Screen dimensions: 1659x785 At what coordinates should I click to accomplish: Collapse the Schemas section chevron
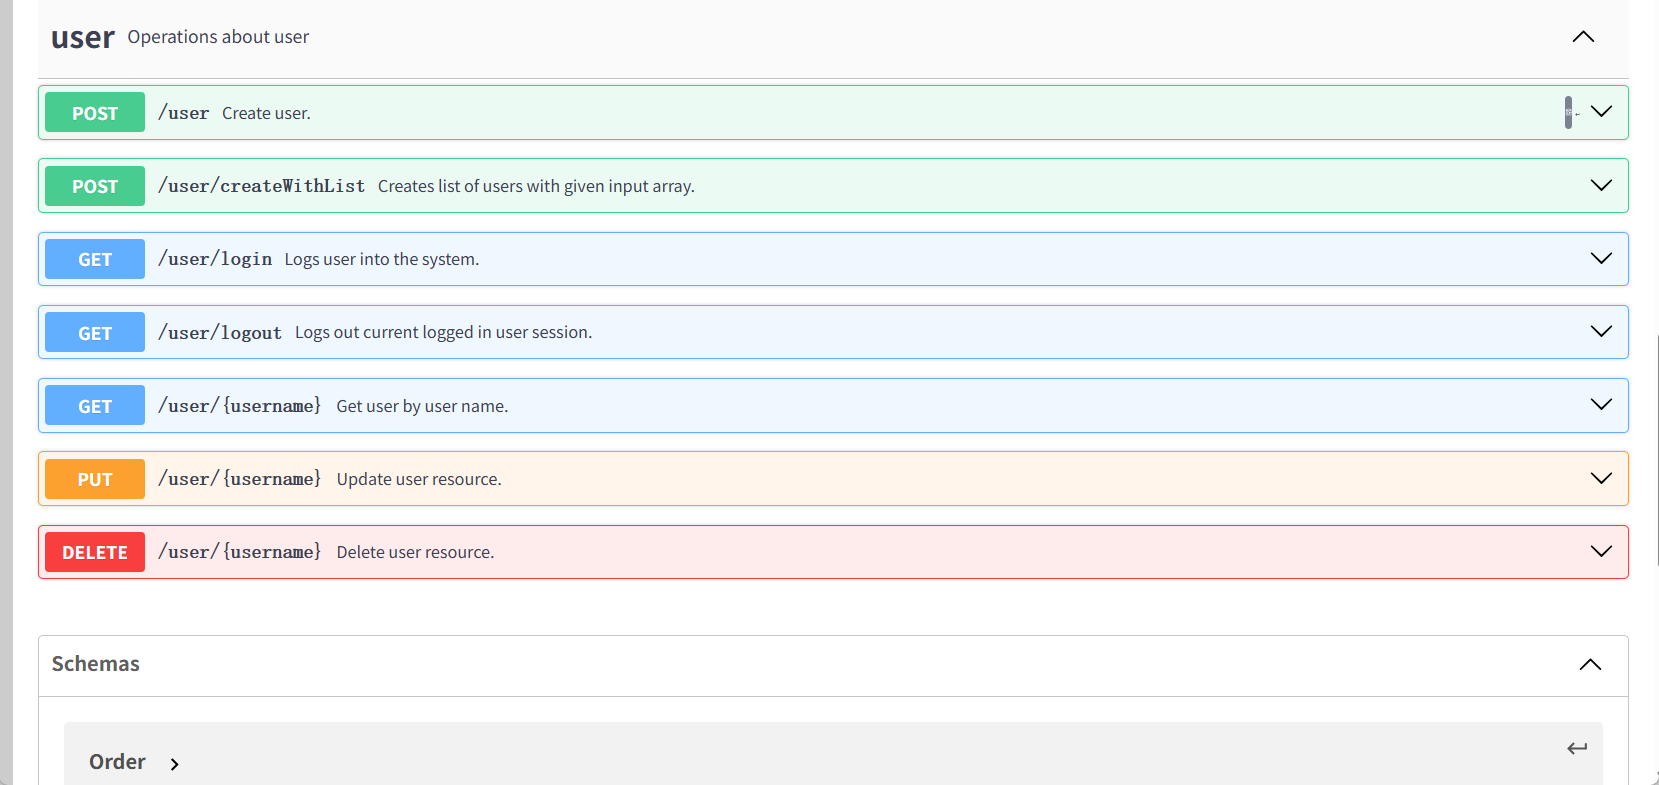pyautogui.click(x=1590, y=665)
